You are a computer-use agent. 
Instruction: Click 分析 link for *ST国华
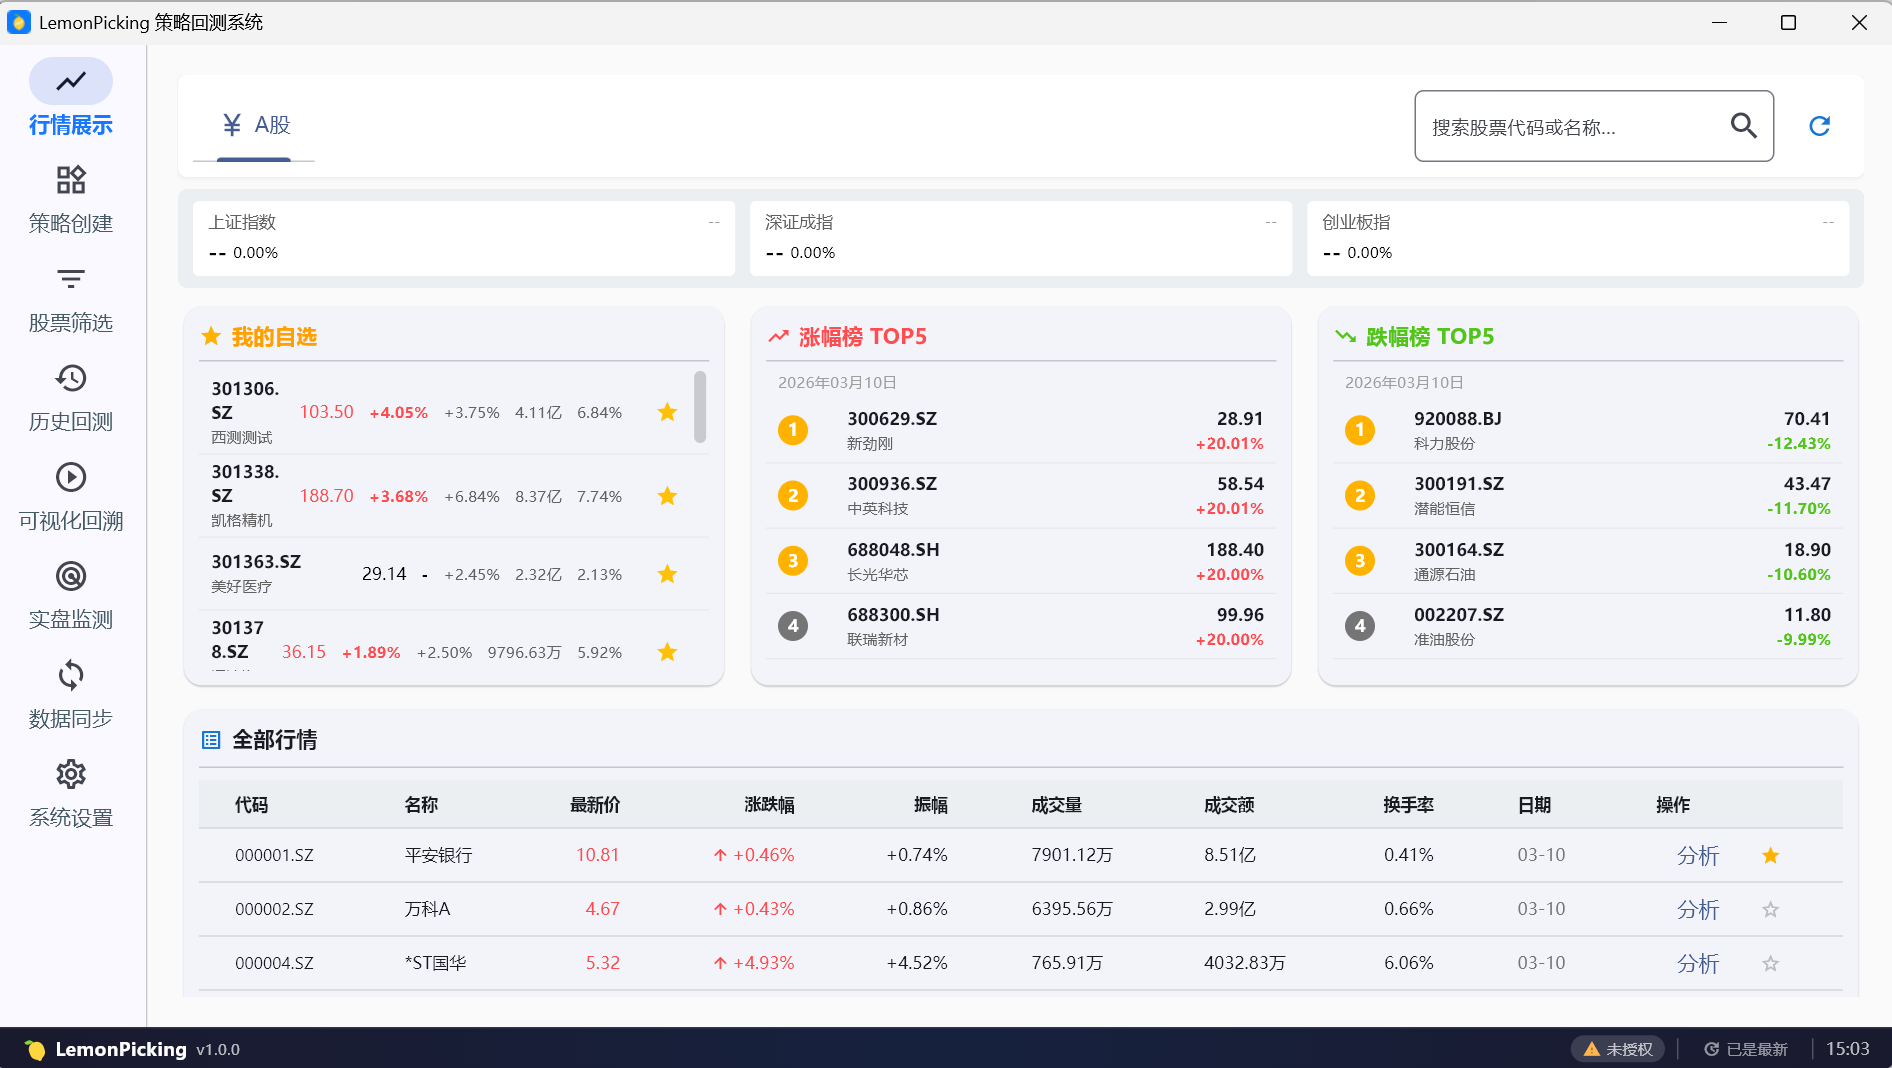[1697, 964]
